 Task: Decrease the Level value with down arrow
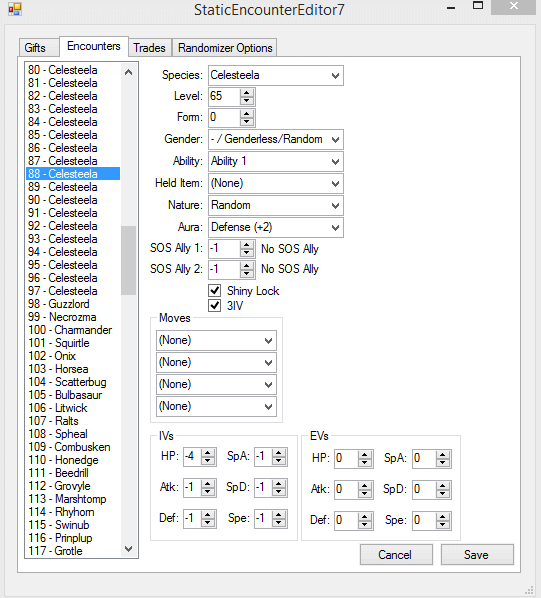pyautogui.click(x=247, y=101)
